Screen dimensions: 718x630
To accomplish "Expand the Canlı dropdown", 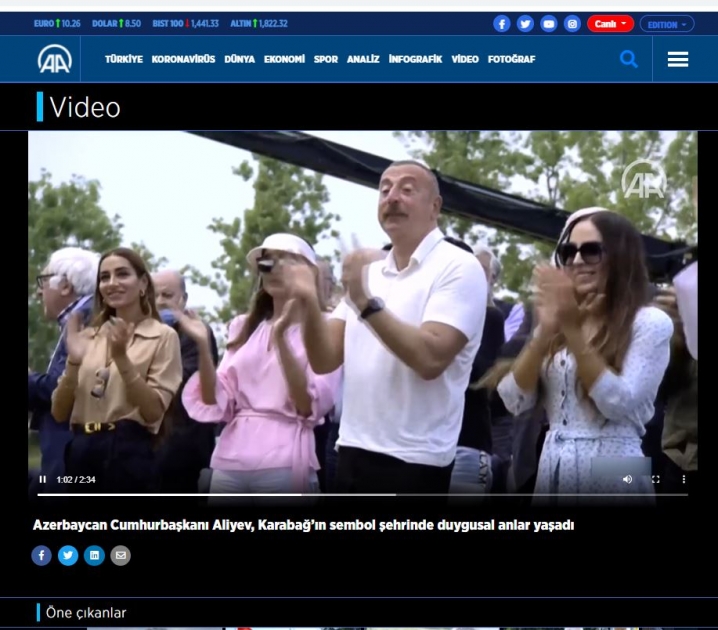I will (x=610, y=24).
